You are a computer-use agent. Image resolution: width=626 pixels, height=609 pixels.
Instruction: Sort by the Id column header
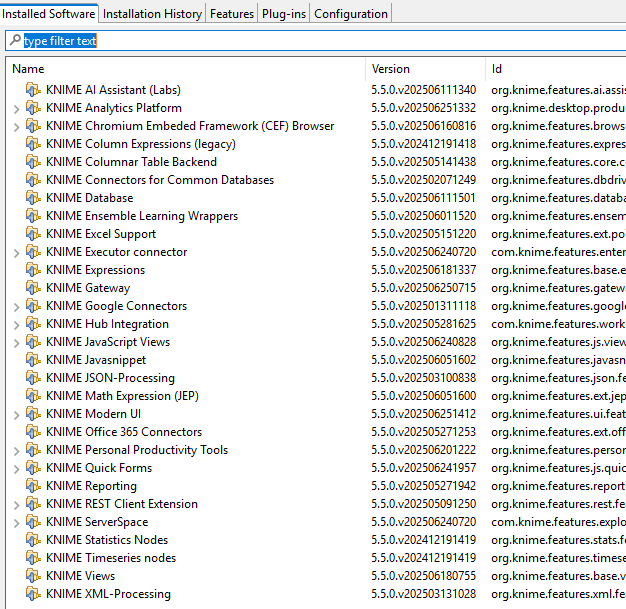556,69
